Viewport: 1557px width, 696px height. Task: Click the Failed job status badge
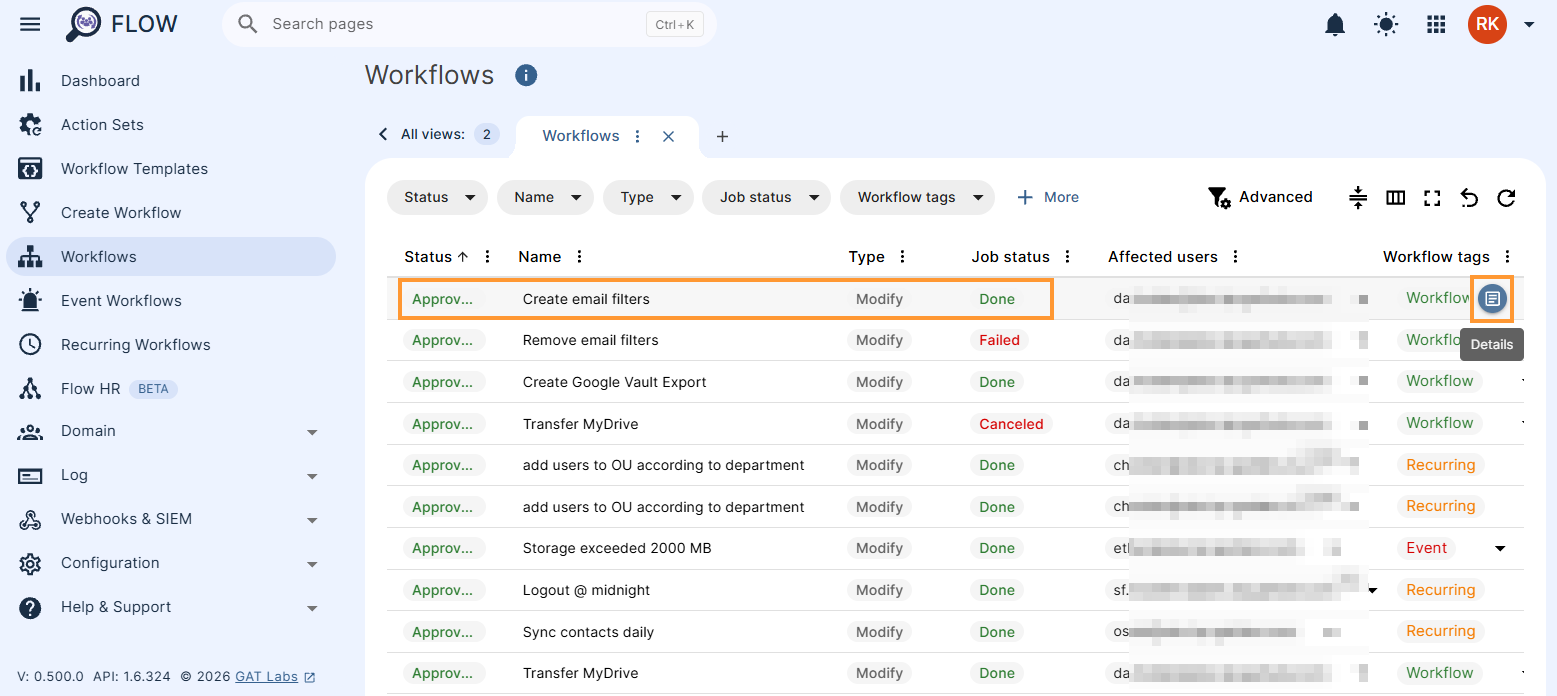[999, 340]
